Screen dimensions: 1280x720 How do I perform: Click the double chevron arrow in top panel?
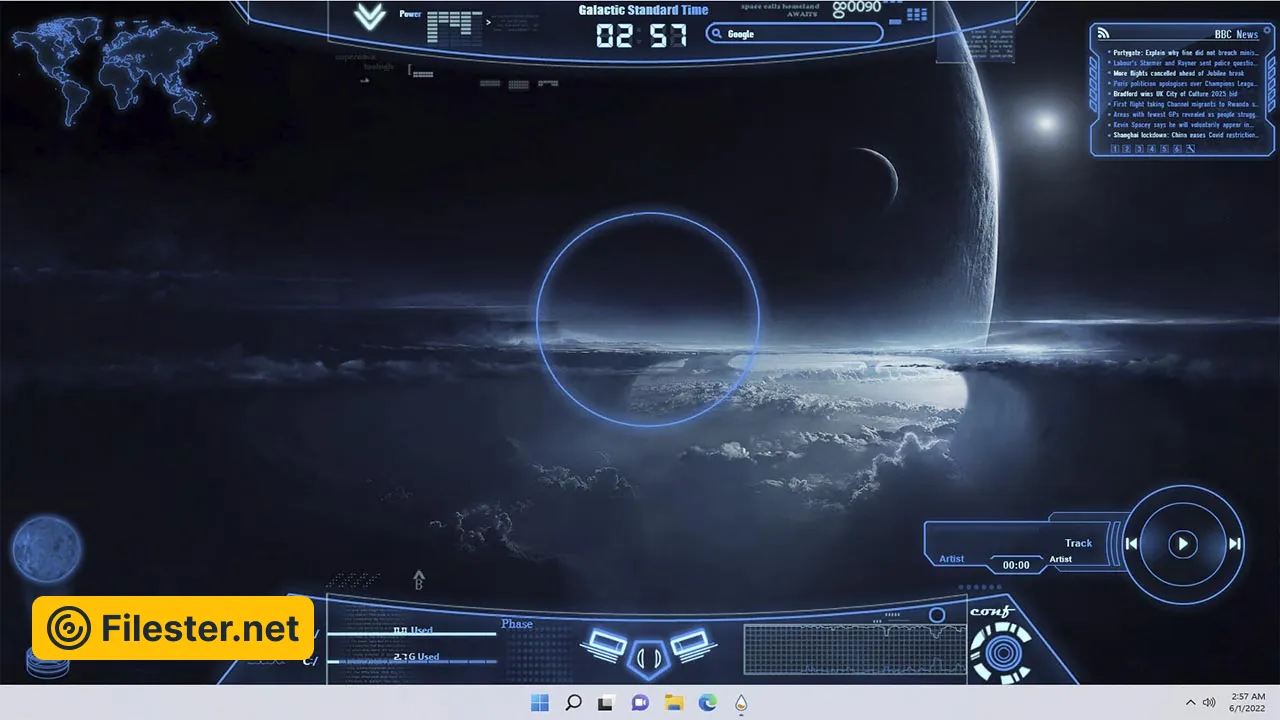(370, 17)
